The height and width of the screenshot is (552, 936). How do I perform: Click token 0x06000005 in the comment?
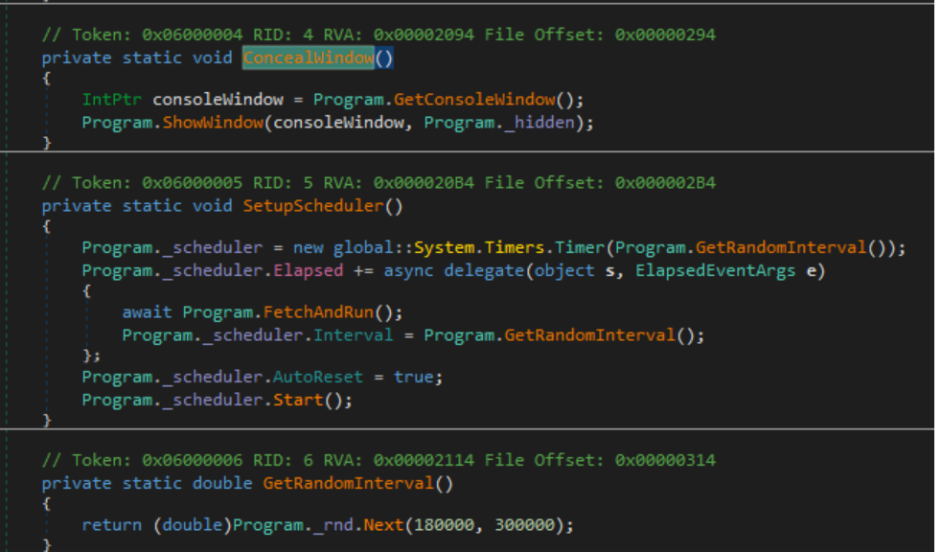192,183
